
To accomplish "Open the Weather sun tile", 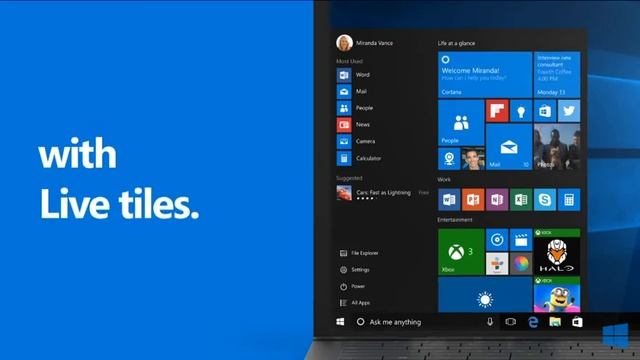I will 485,295.
